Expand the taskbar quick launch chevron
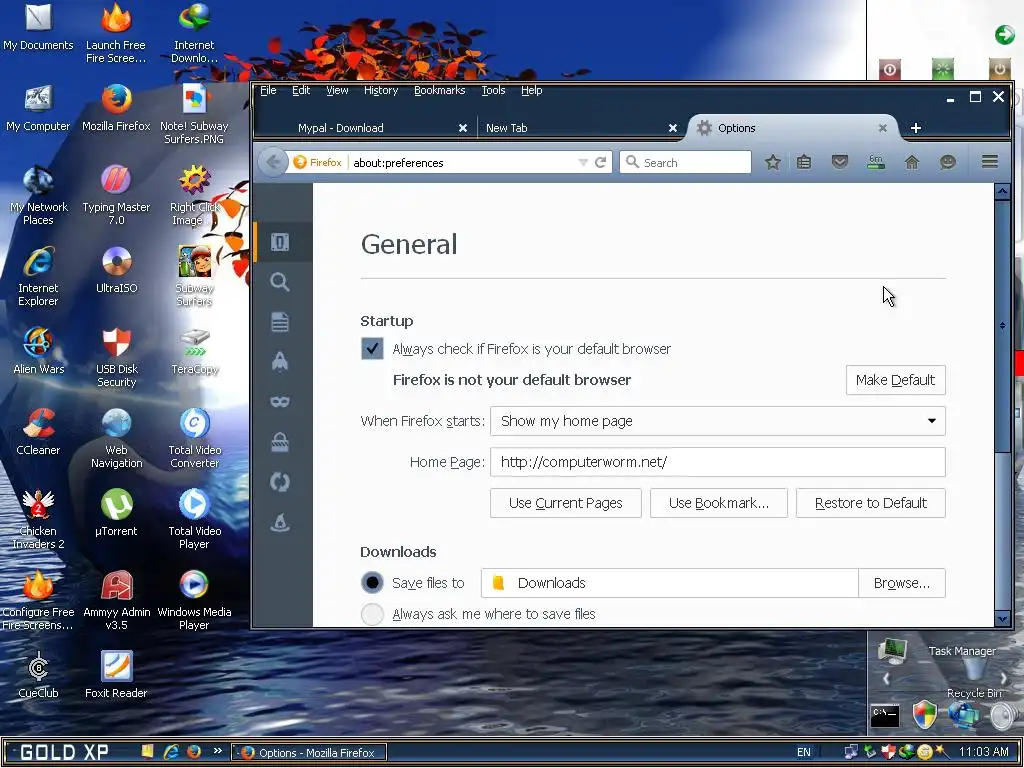This screenshot has width=1024, height=768. coord(217,751)
